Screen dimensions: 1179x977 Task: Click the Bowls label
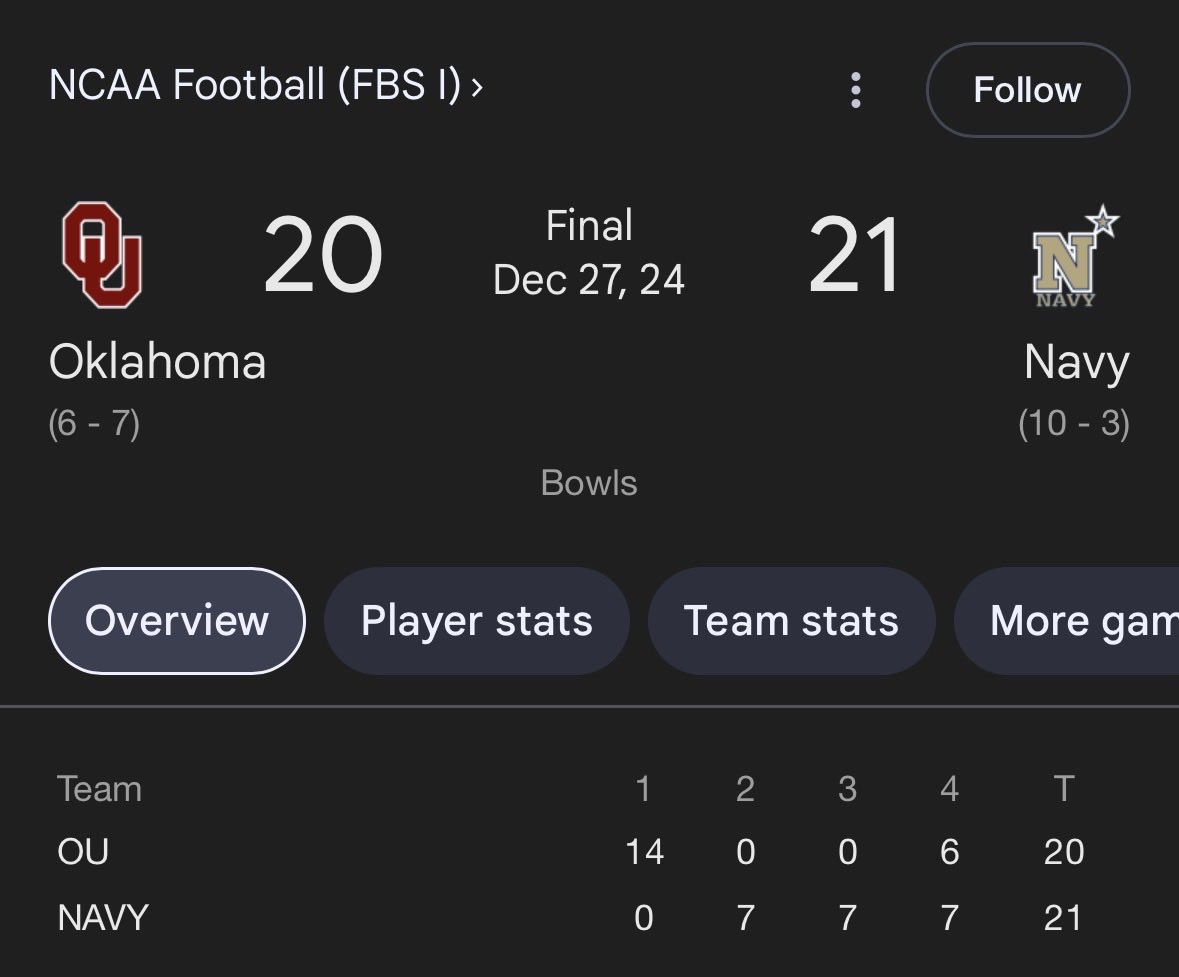(x=589, y=483)
